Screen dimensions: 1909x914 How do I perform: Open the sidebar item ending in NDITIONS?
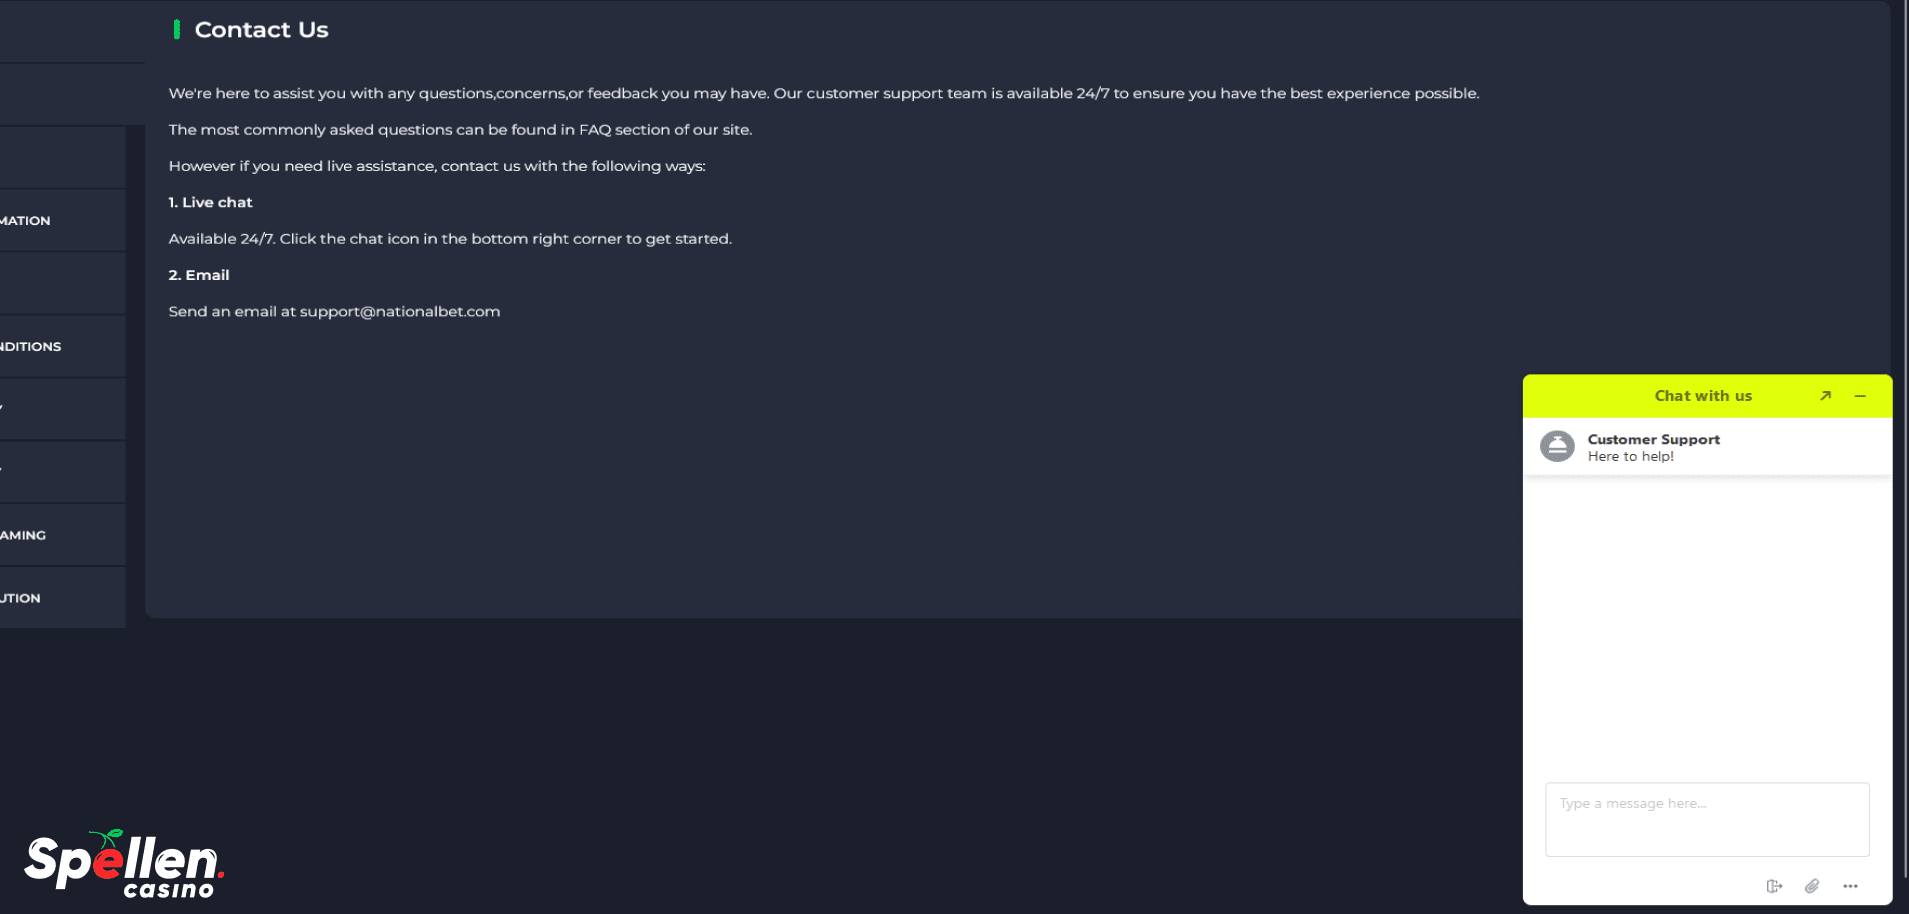(62, 346)
